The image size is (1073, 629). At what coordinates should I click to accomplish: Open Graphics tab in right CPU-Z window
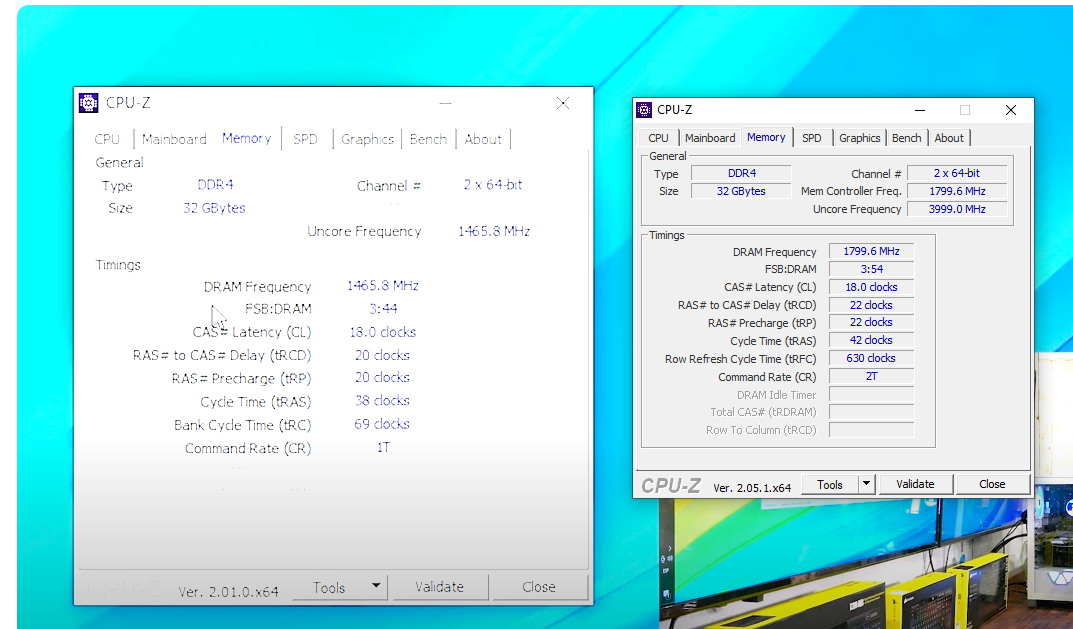(x=859, y=138)
